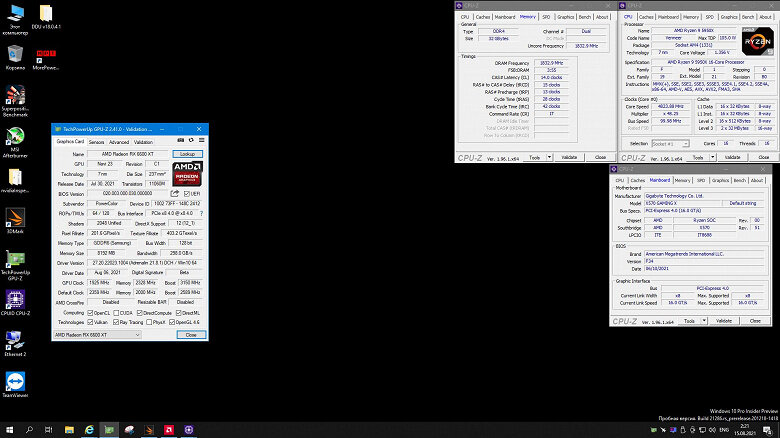Image resolution: width=780 pixels, height=438 pixels.
Task: Click GPU name field AMD Radeon RX 6600 XT
Action: (x=128, y=154)
